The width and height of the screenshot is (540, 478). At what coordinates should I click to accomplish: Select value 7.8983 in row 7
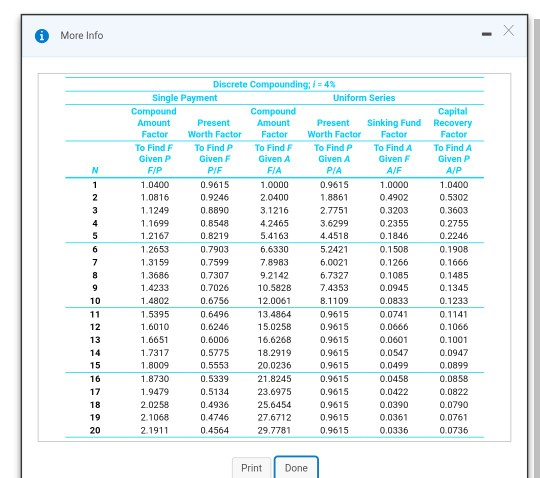click(x=274, y=262)
